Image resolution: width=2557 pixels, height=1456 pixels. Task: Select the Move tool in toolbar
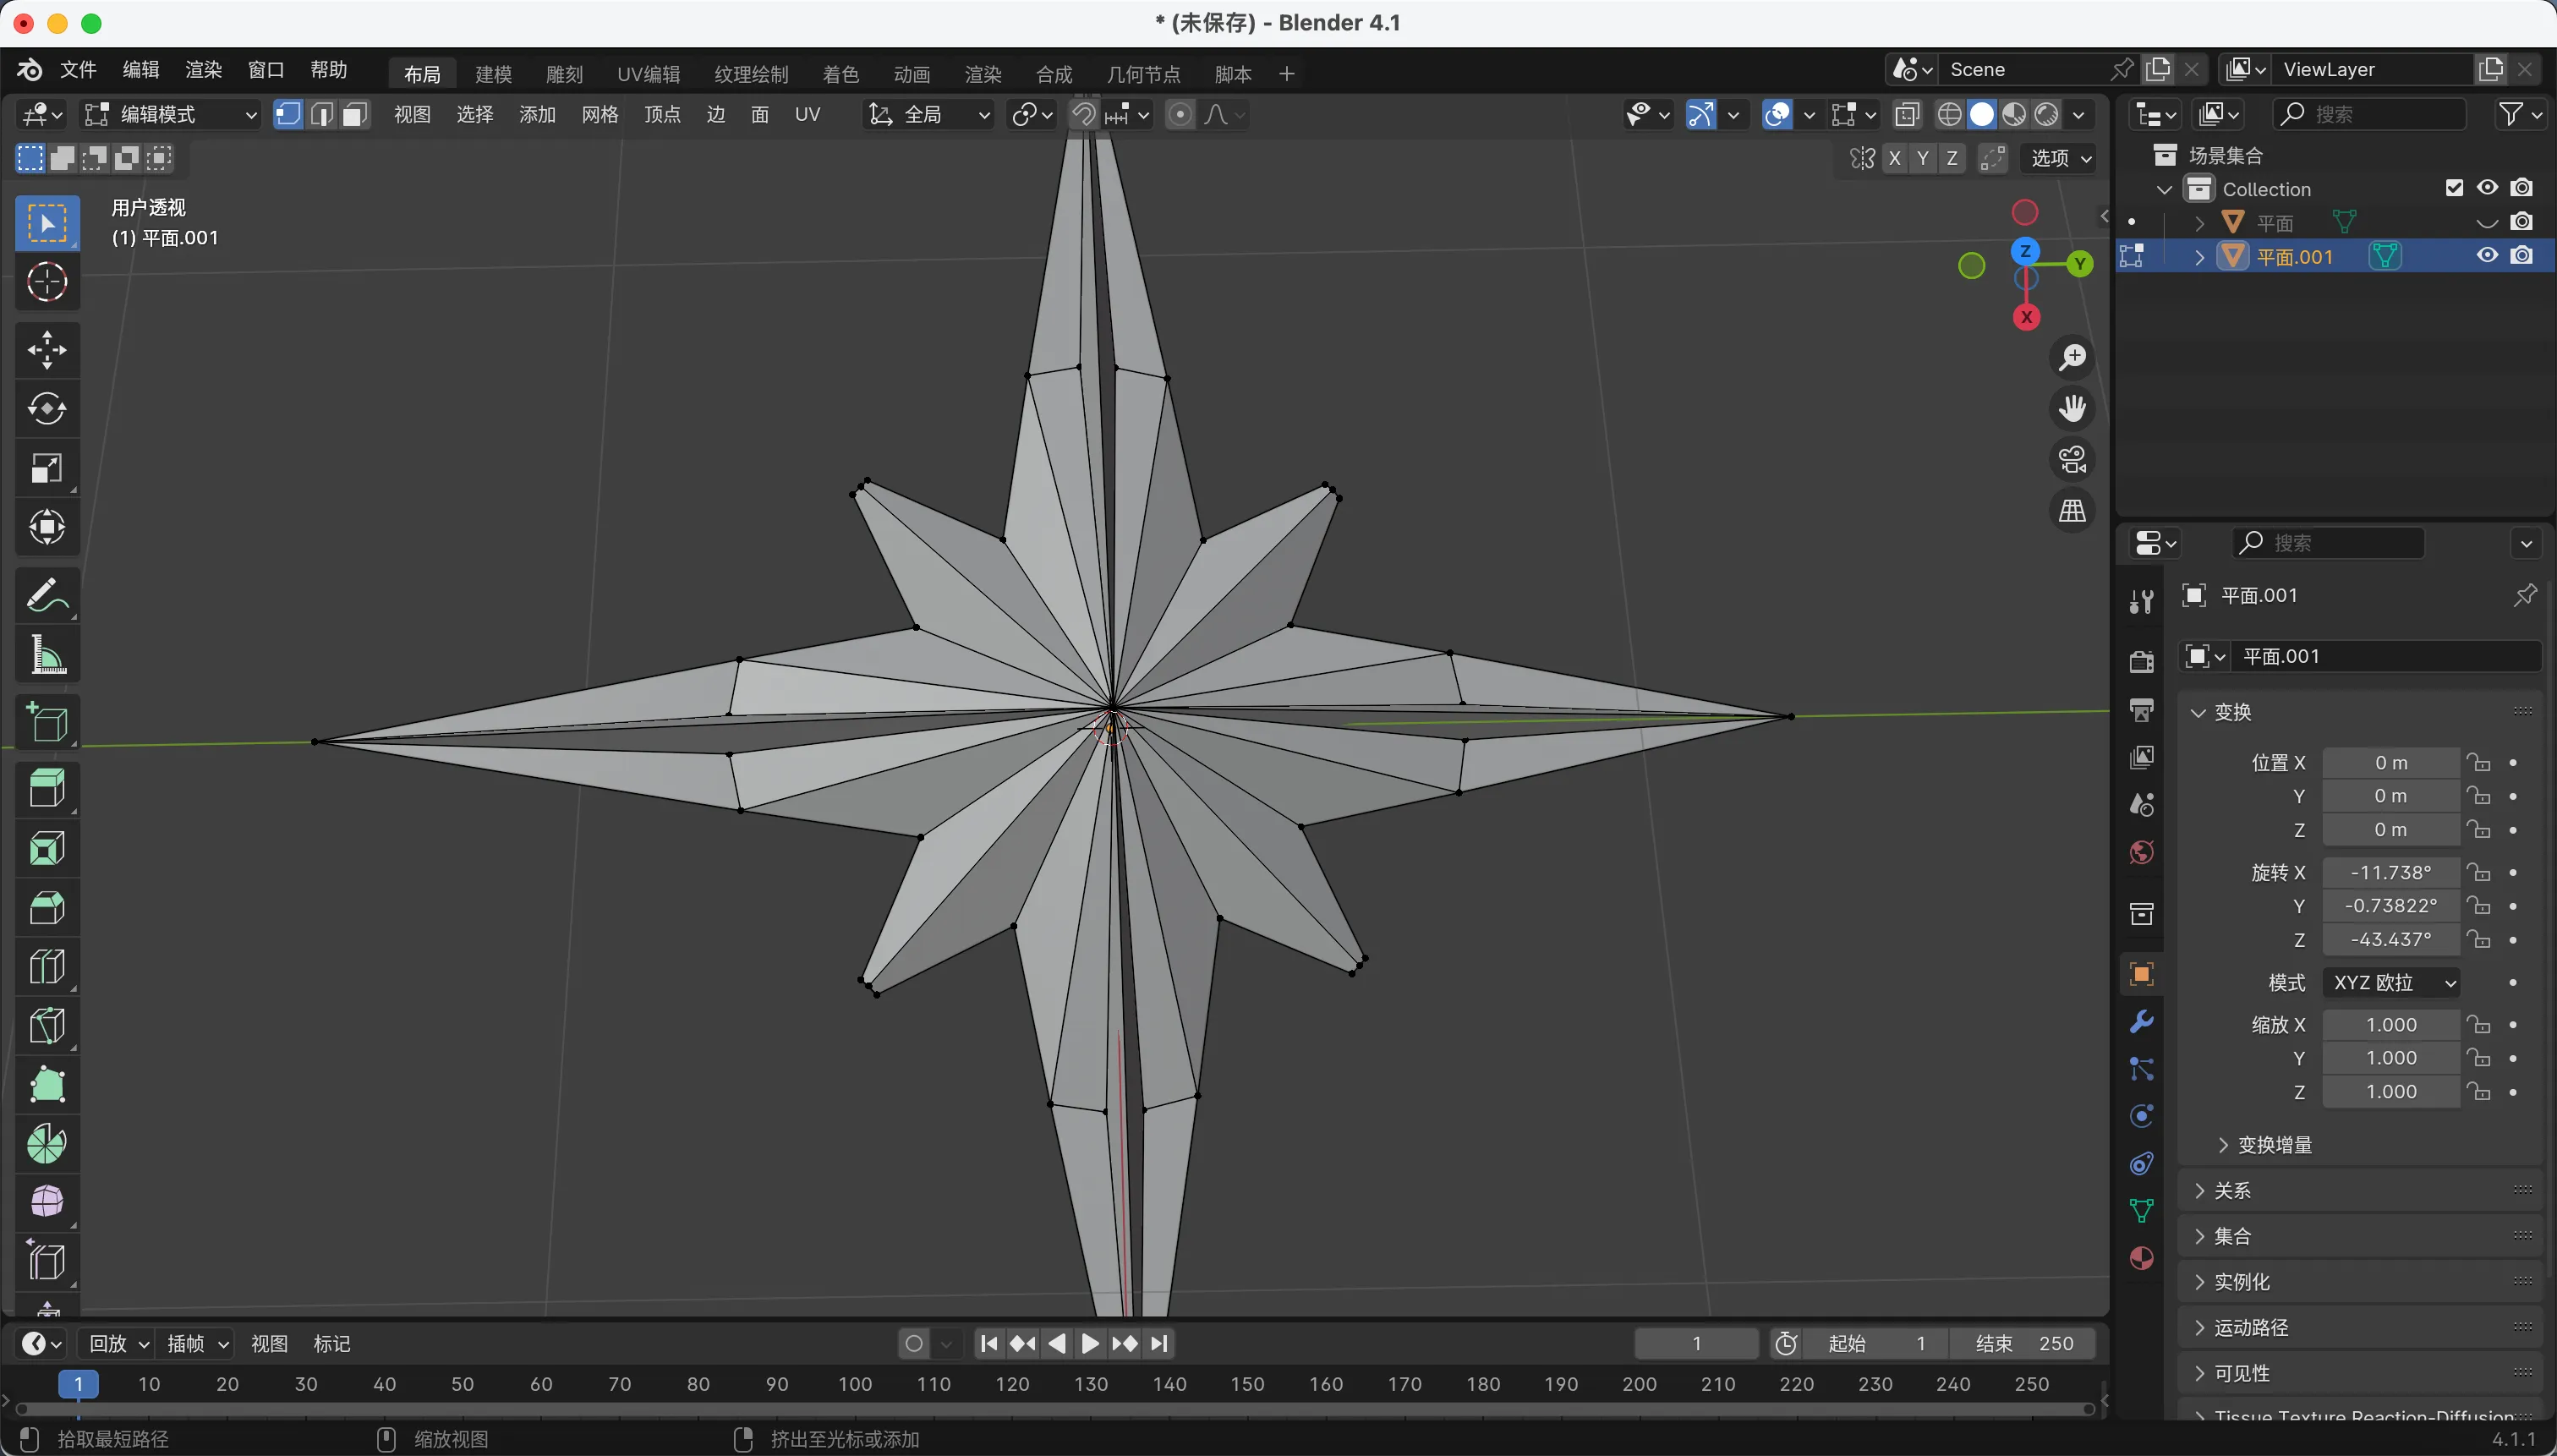(47, 350)
